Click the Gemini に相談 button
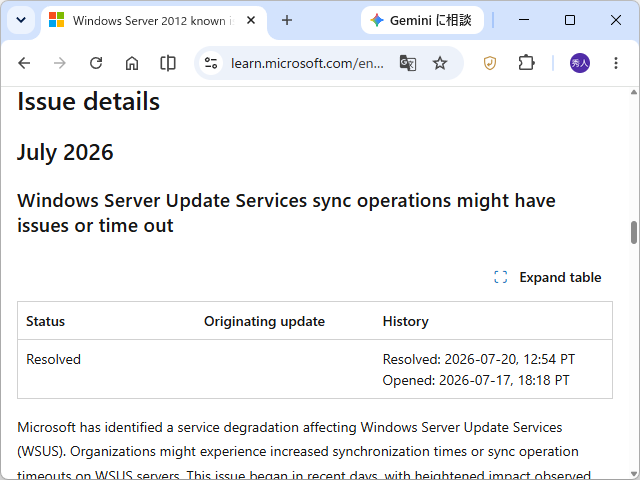 422,20
